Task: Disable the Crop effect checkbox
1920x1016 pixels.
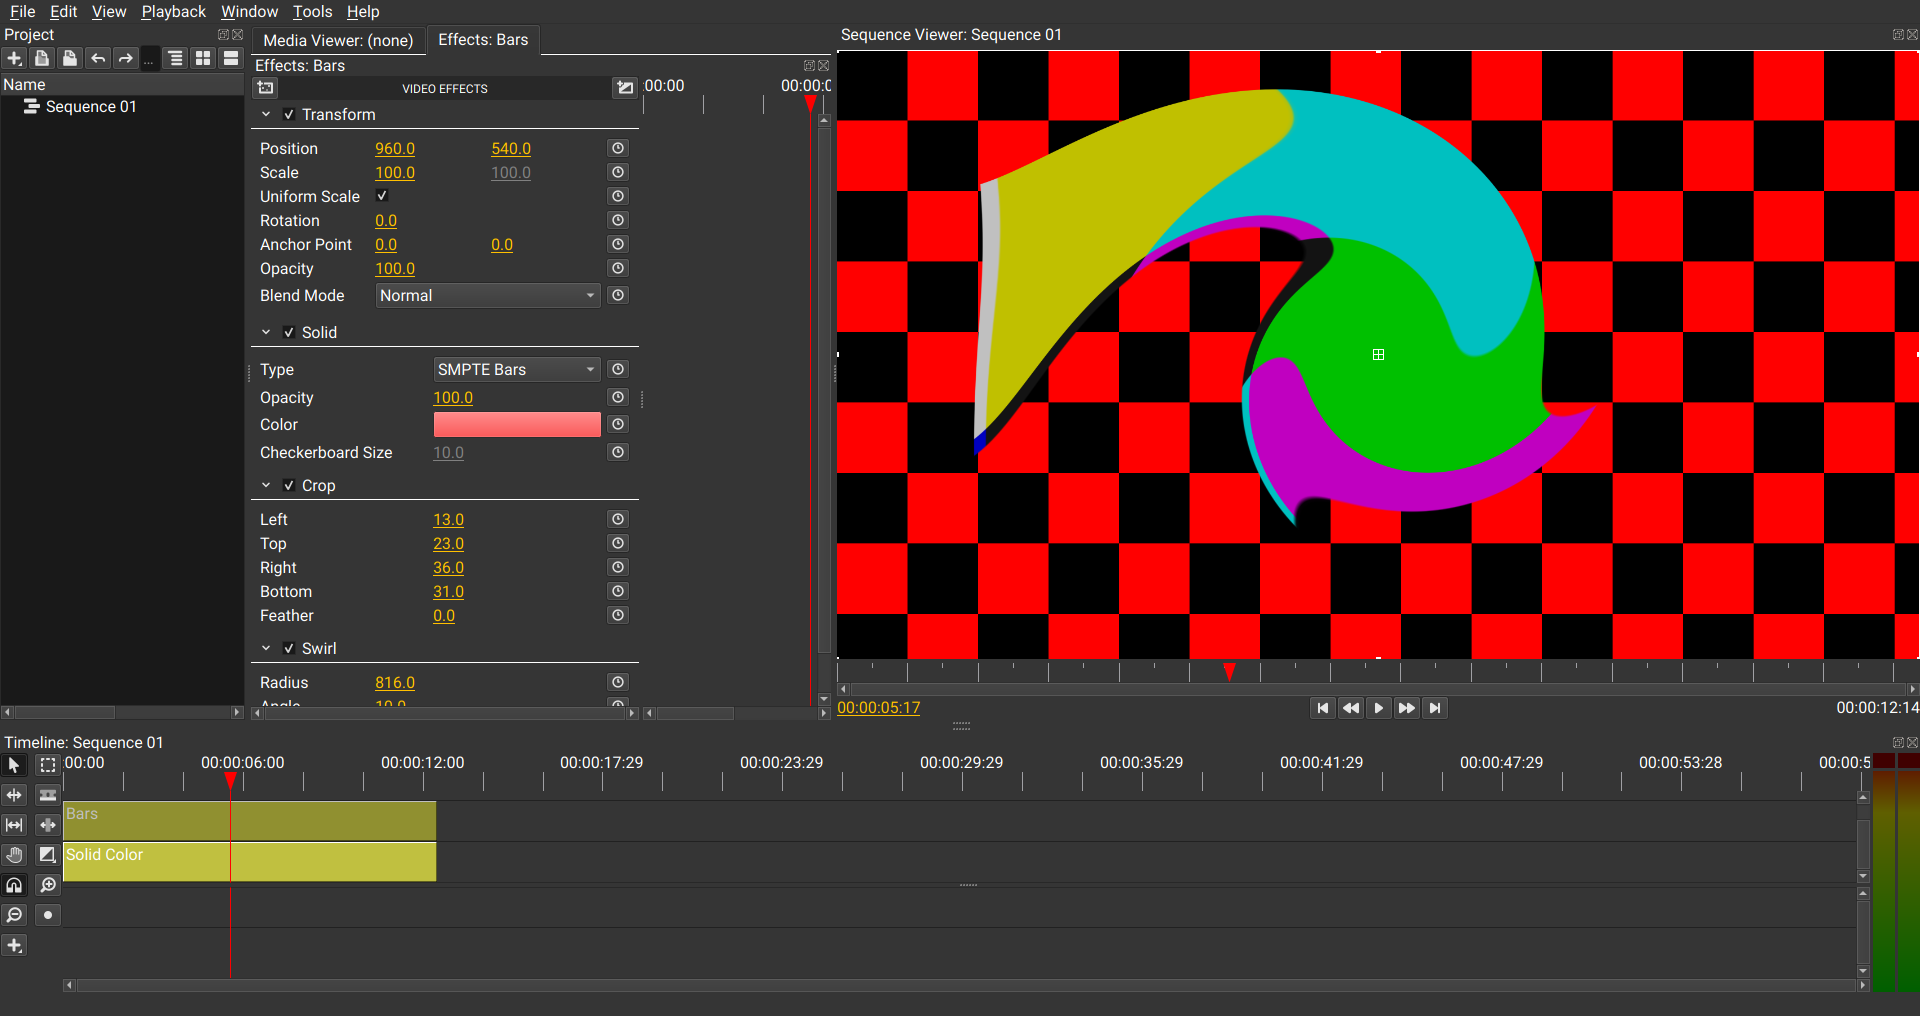Action: 288,485
